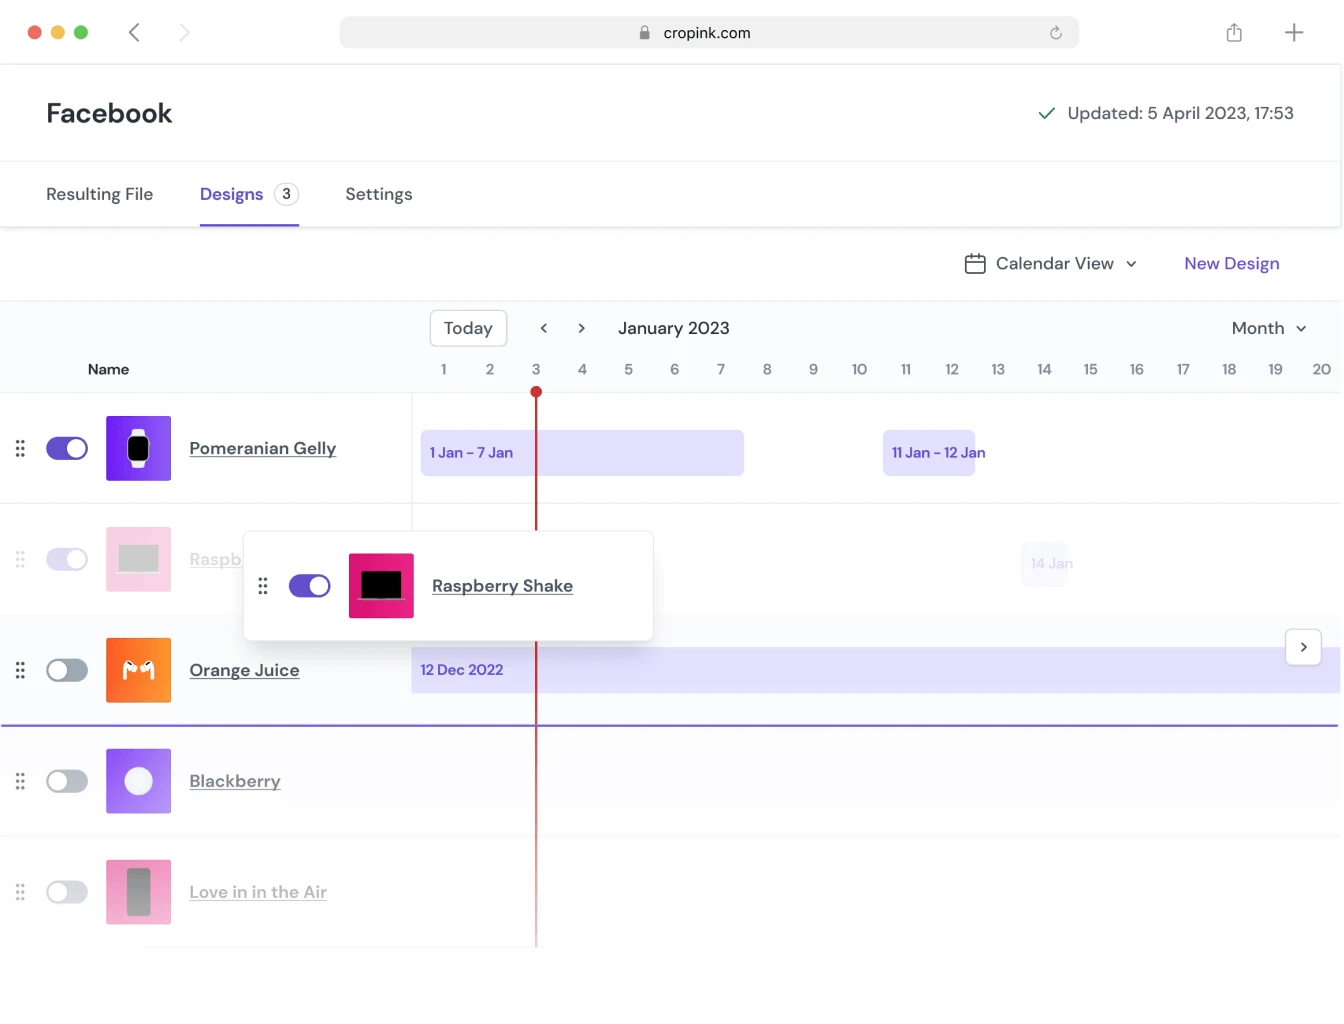Switch to the Settings tab
Image resolution: width=1344 pixels, height=1024 pixels.
tap(379, 194)
